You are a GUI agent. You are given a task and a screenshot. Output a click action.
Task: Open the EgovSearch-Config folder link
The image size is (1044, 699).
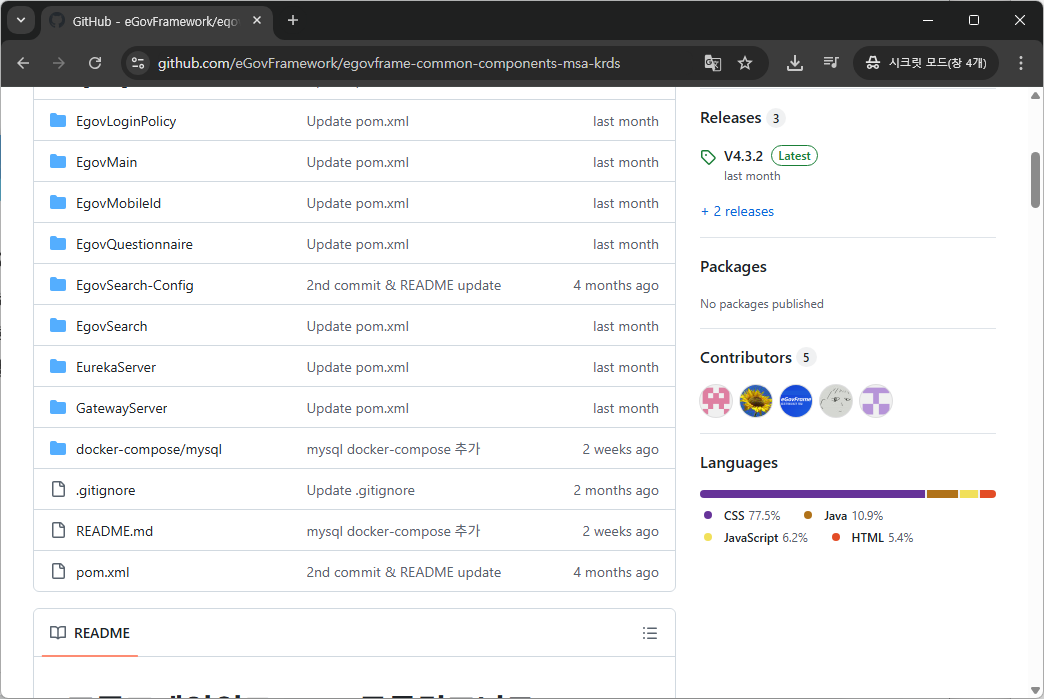tap(134, 286)
